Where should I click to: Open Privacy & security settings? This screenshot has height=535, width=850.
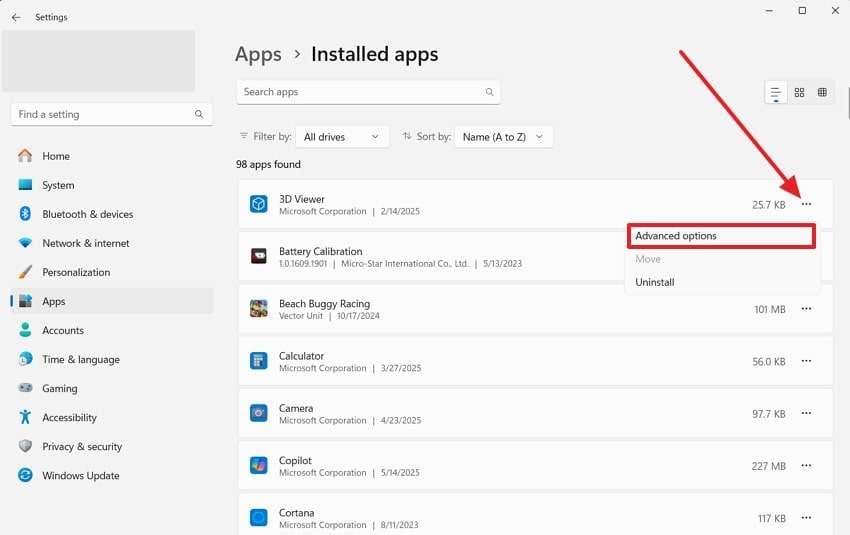111,446
